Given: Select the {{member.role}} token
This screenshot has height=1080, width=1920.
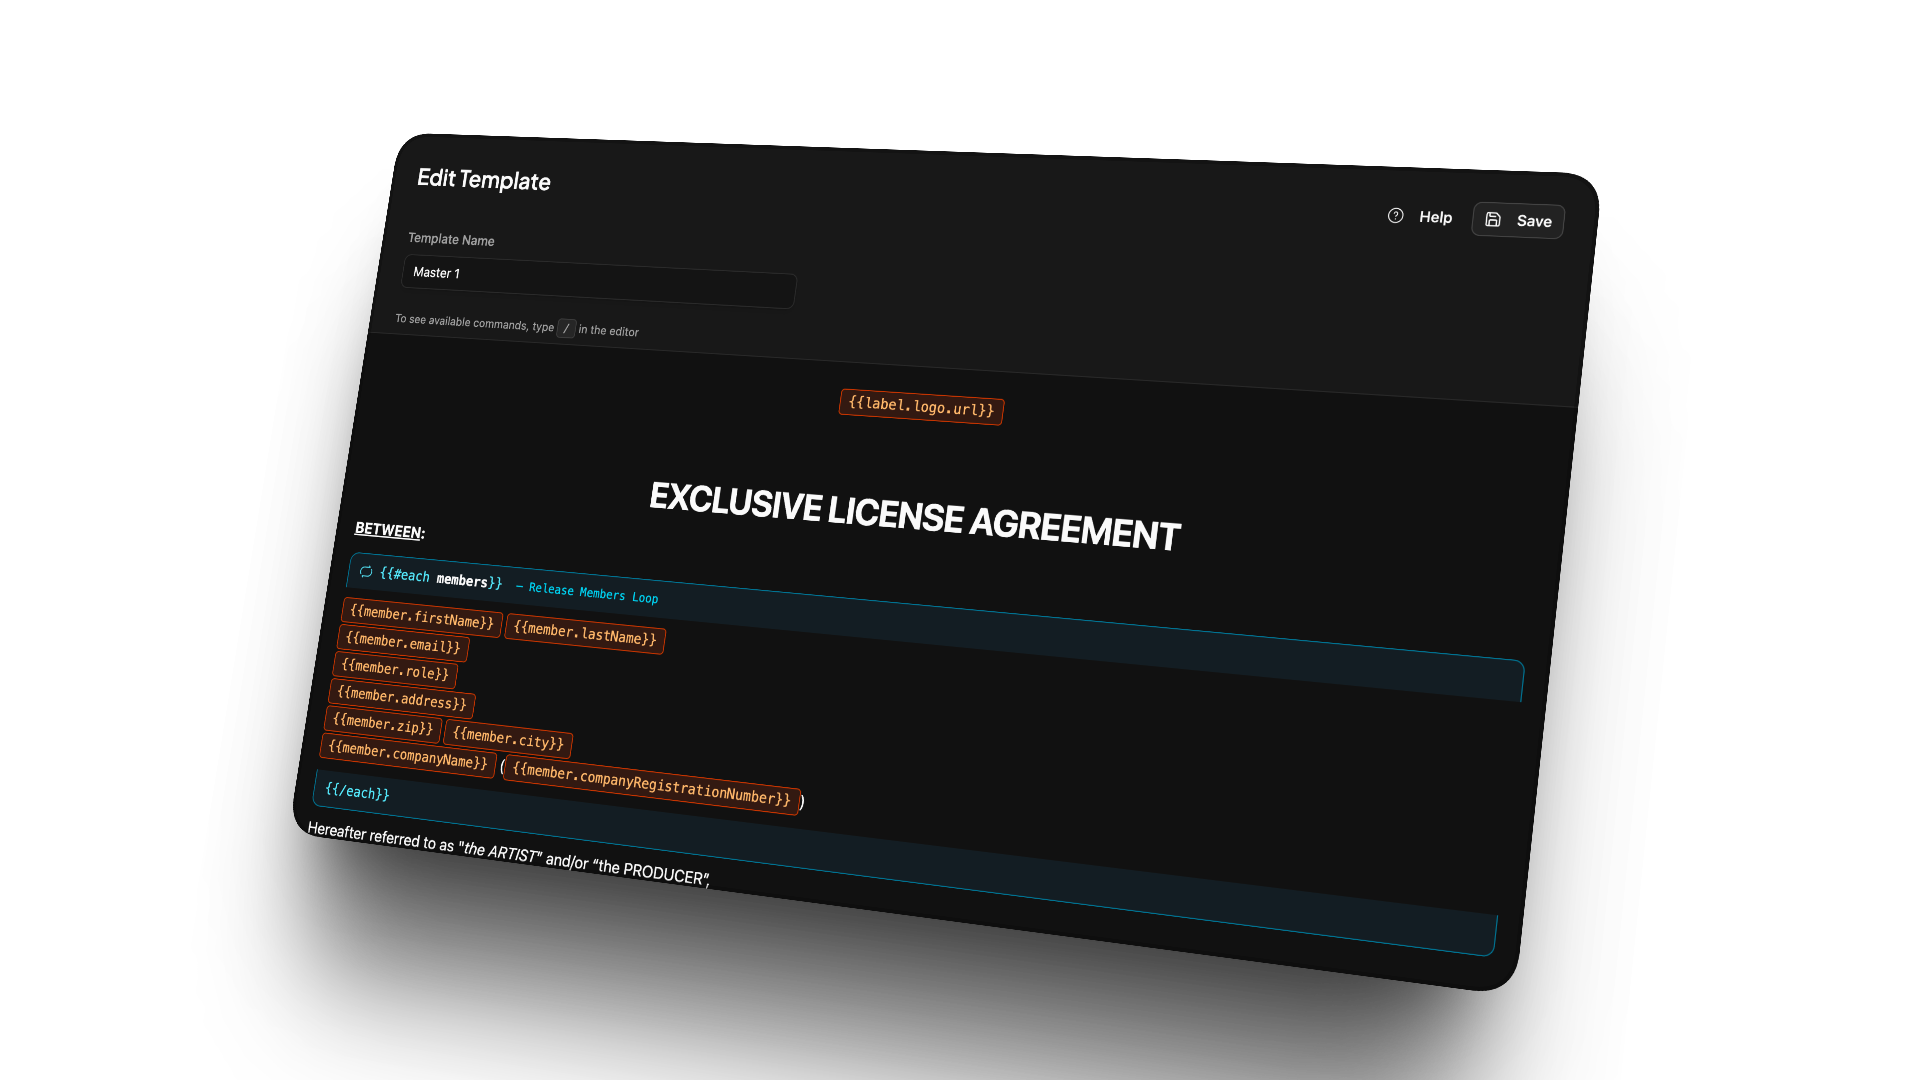Looking at the screenshot, I should point(395,671).
